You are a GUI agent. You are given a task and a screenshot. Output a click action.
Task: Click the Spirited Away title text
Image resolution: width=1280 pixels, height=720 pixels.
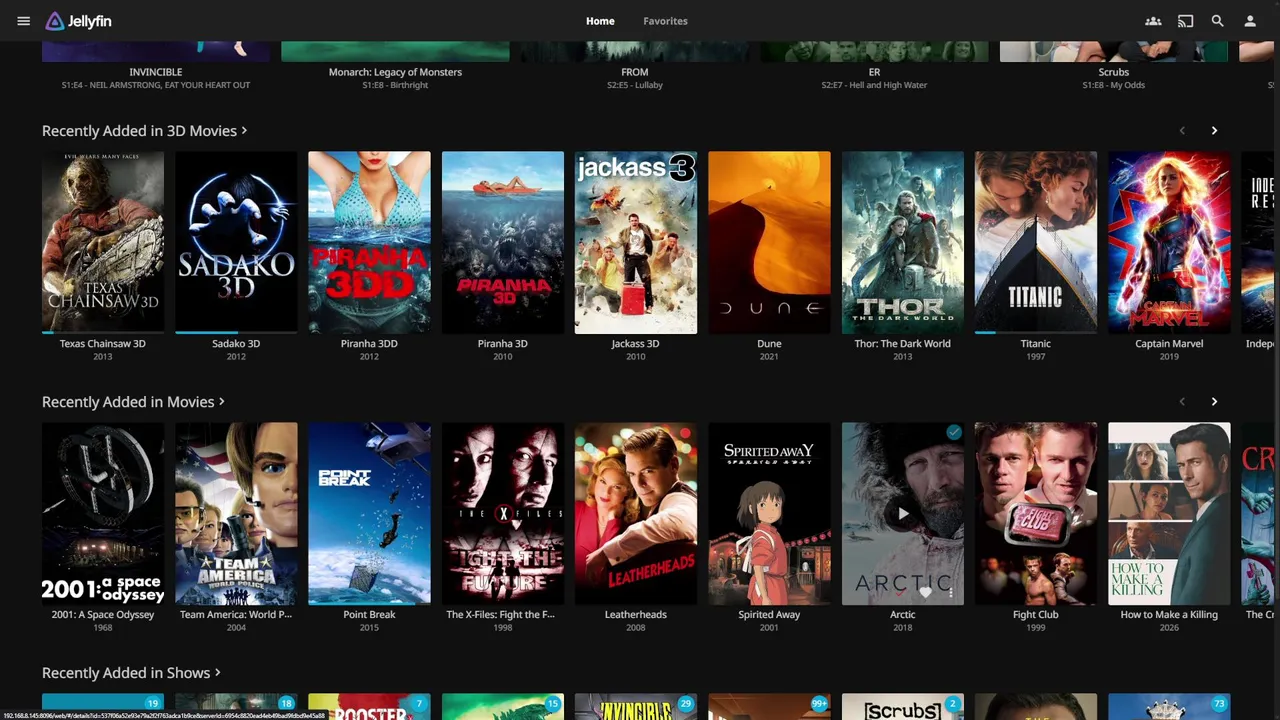coord(769,615)
